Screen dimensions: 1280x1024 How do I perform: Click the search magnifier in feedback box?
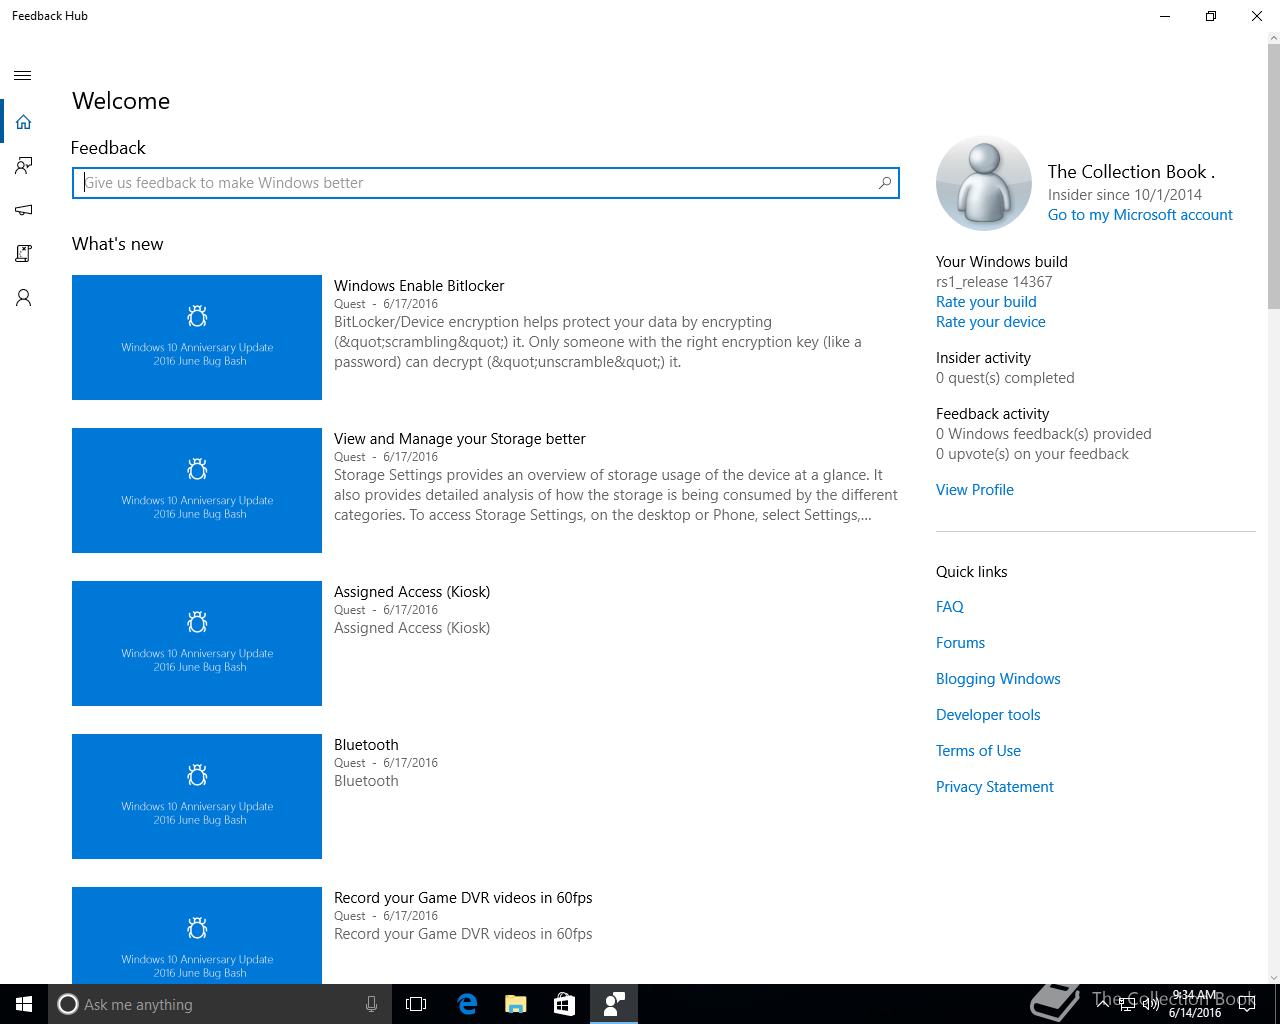click(884, 183)
